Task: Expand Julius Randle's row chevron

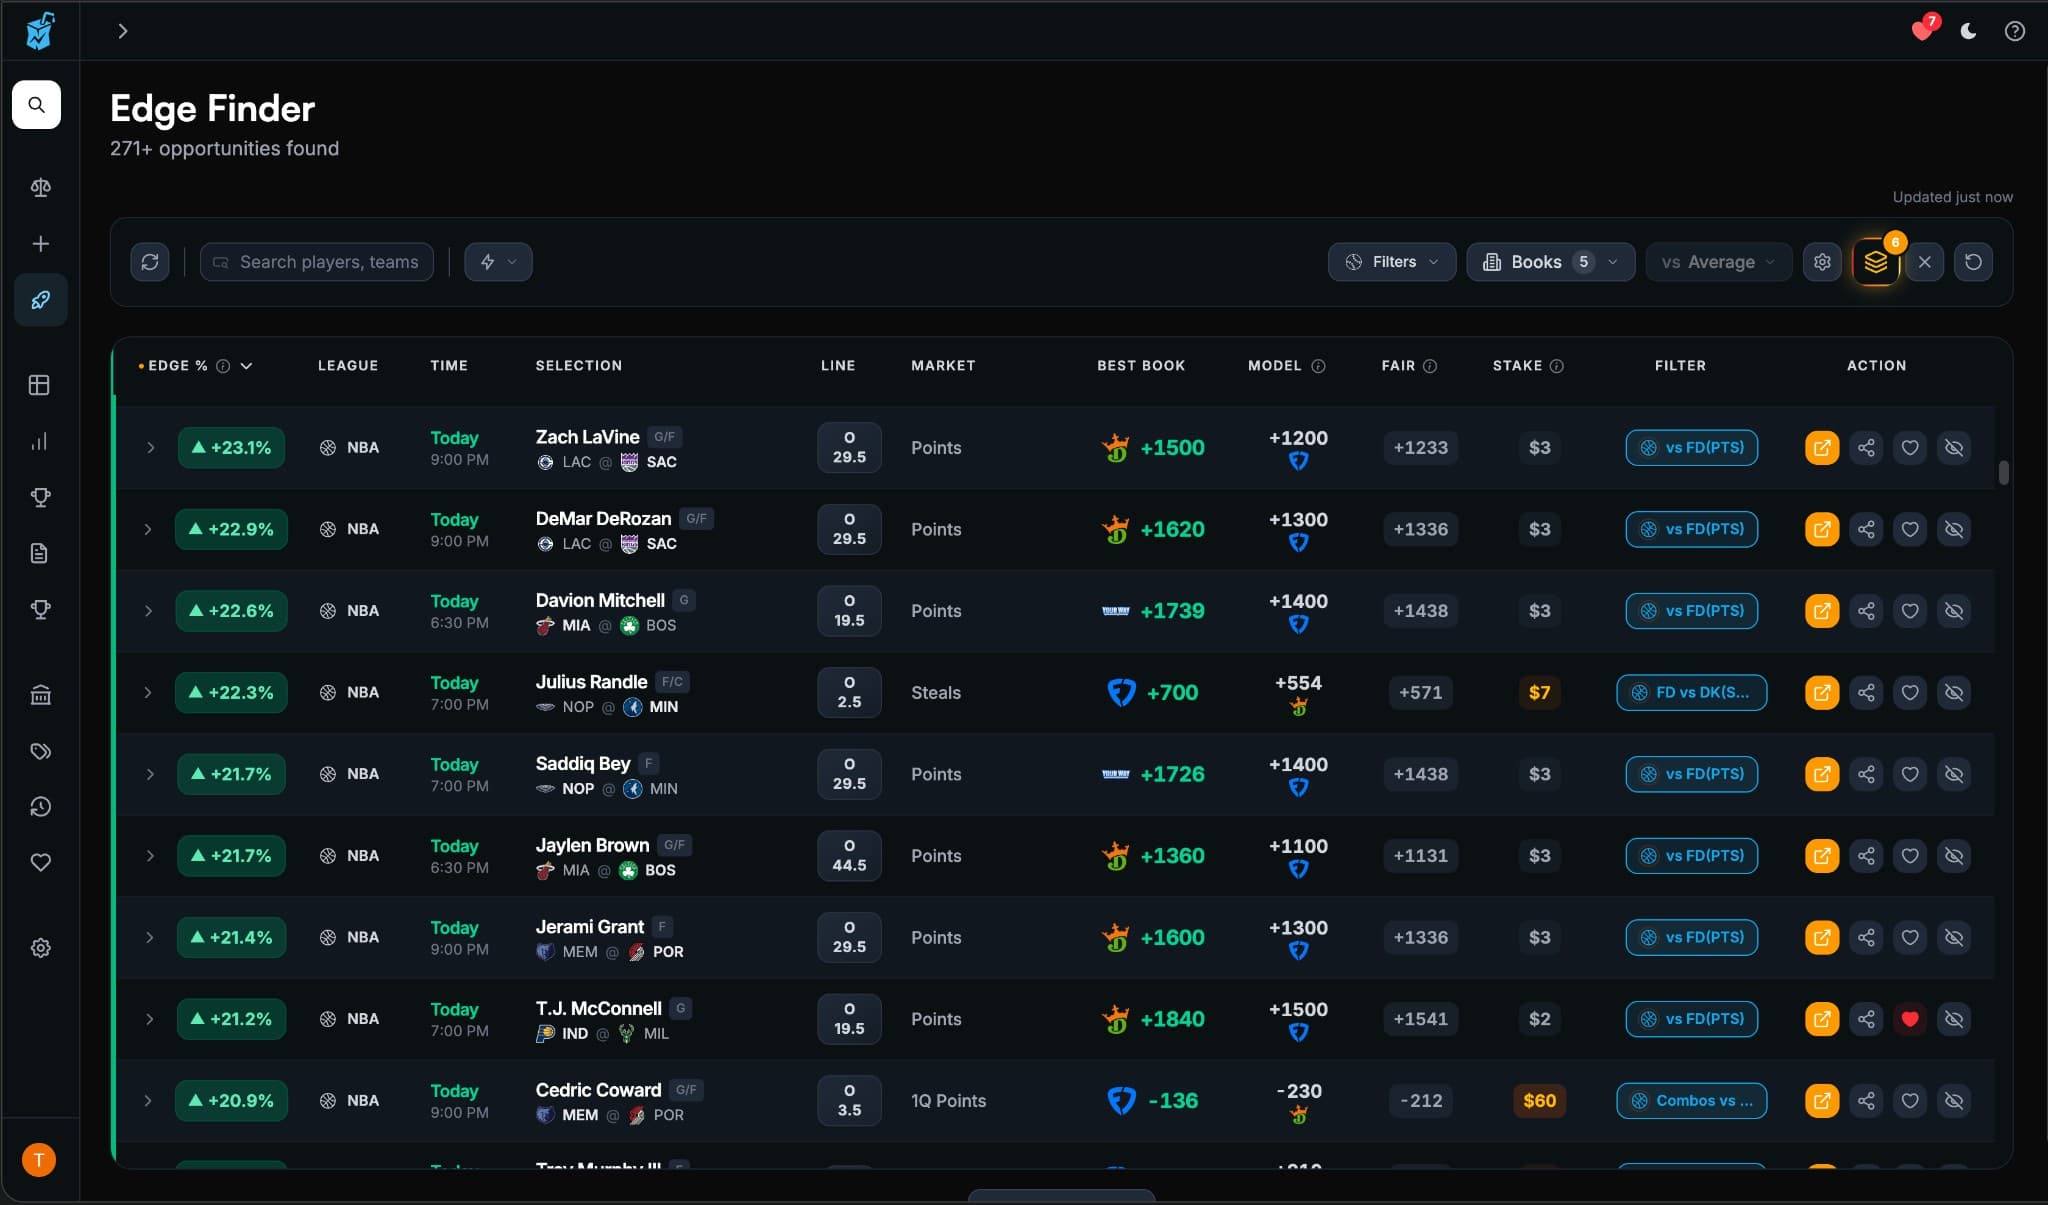Action: pos(148,692)
